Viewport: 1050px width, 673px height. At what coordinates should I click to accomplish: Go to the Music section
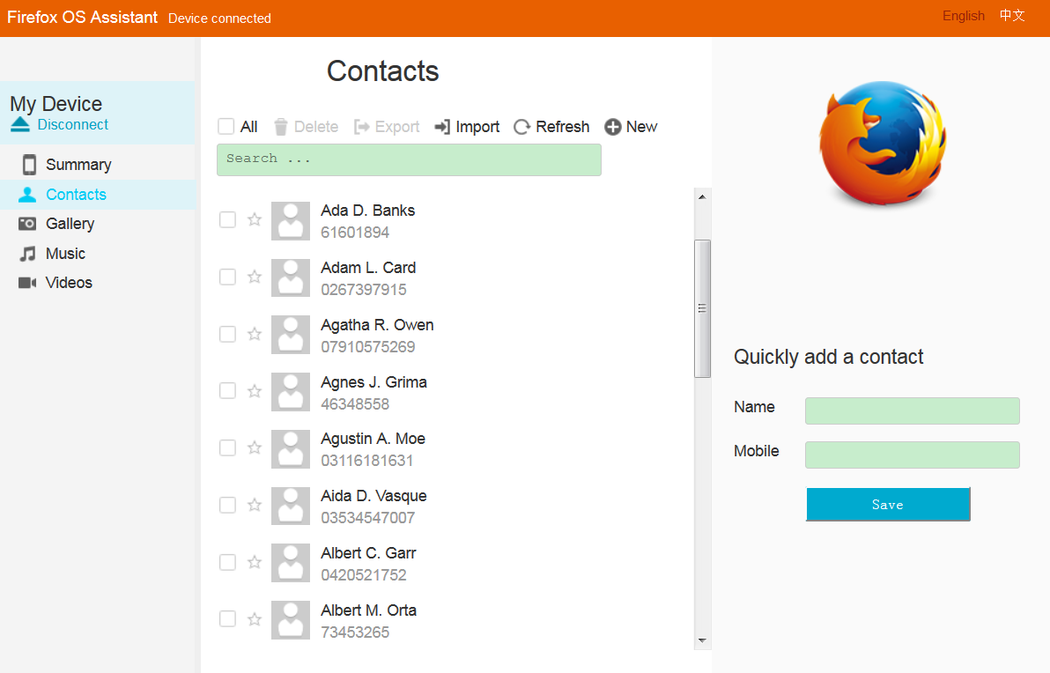[65, 254]
